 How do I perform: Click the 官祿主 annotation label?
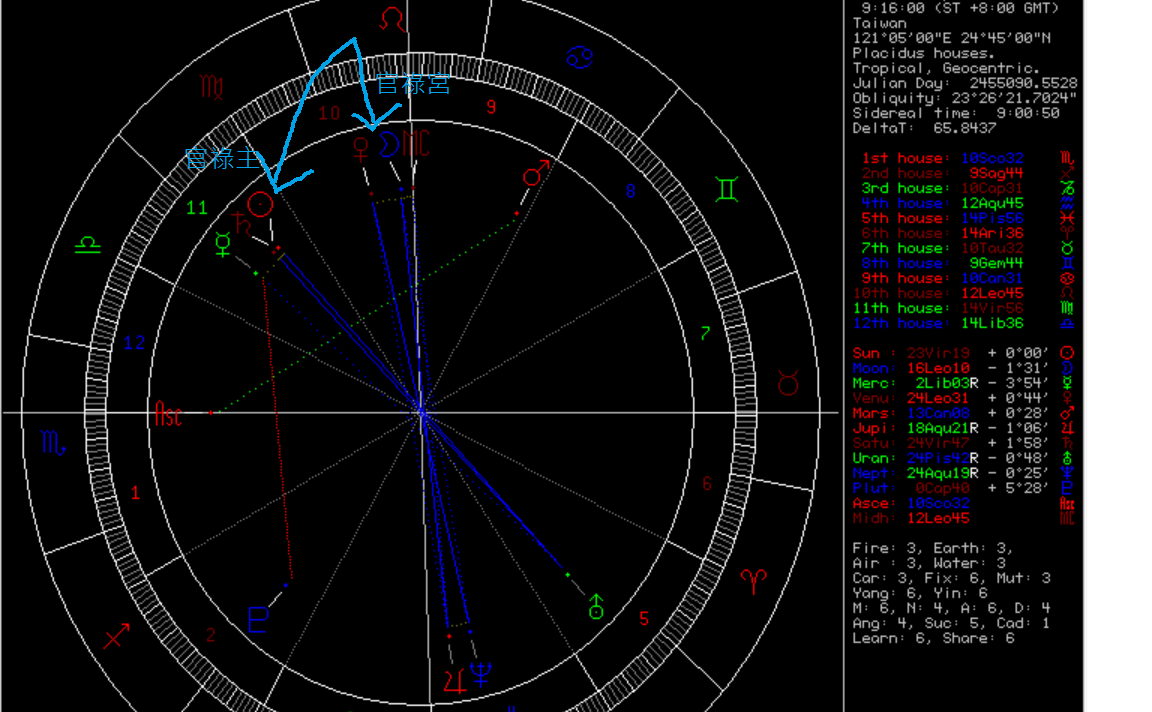pos(221,158)
